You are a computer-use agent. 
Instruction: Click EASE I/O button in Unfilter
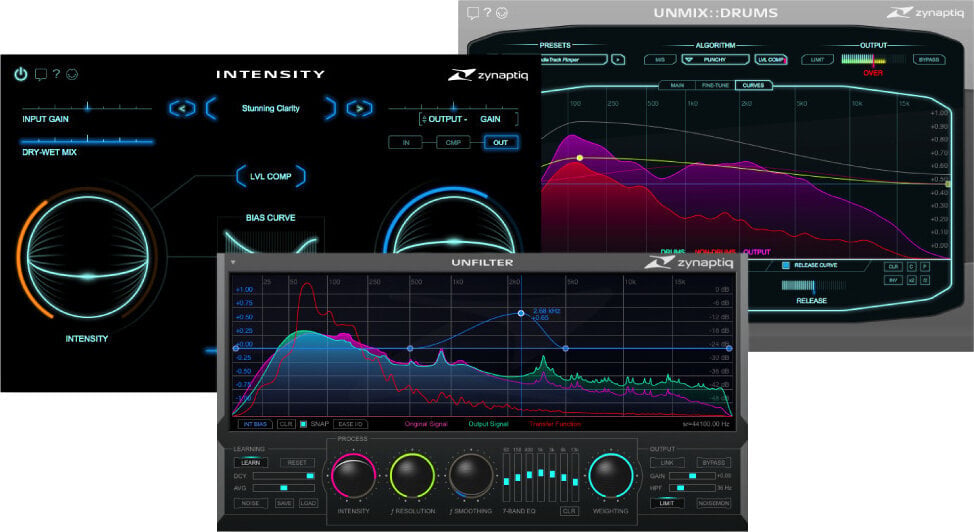350,424
